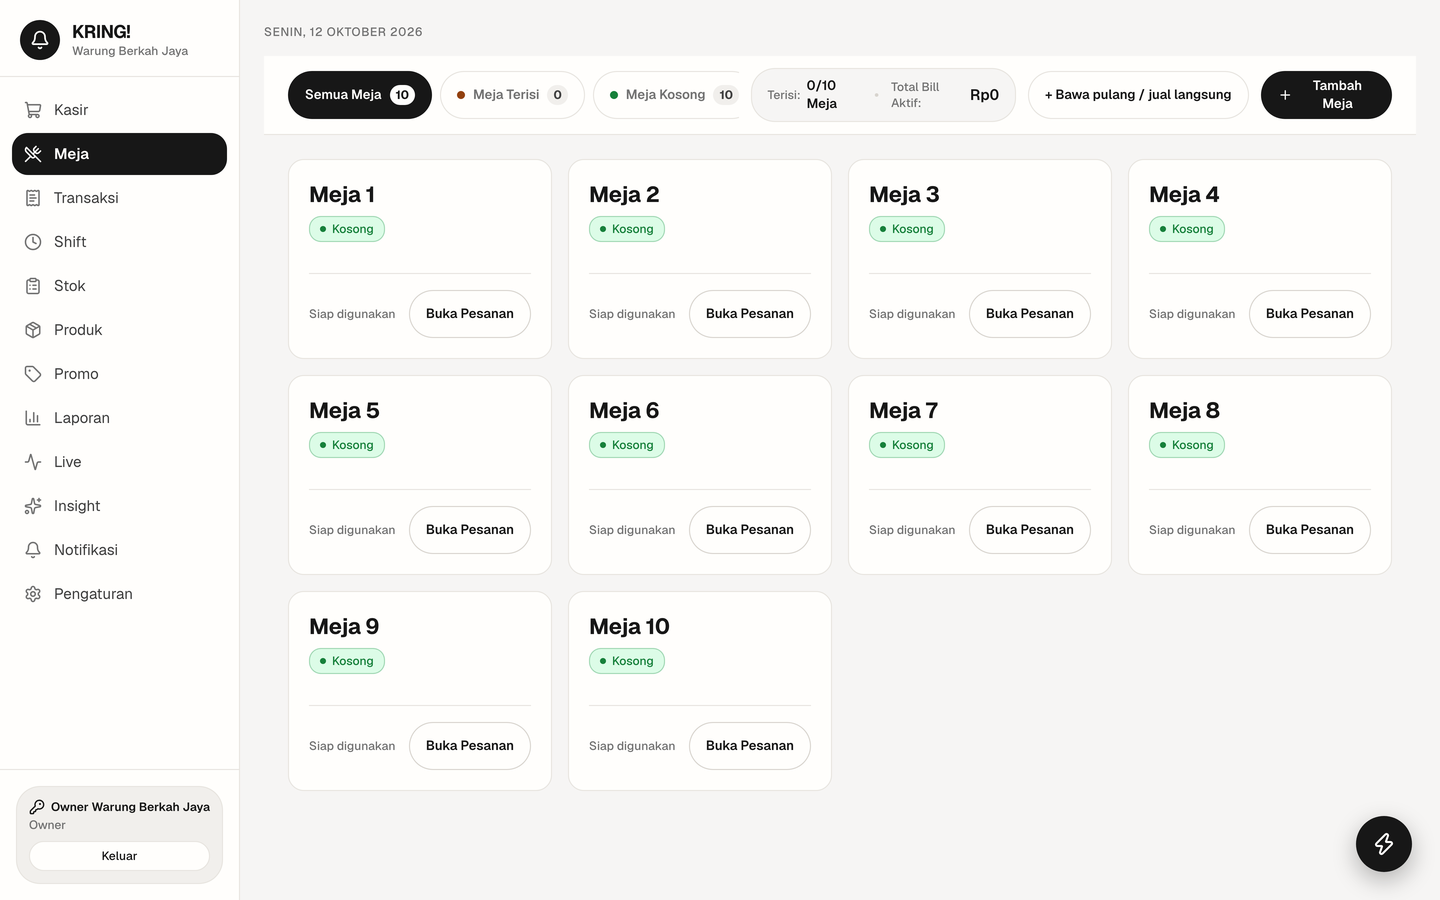Viewport: 1440px width, 900px height.
Task: Click the Produk box icon
Action: [33, 330]
